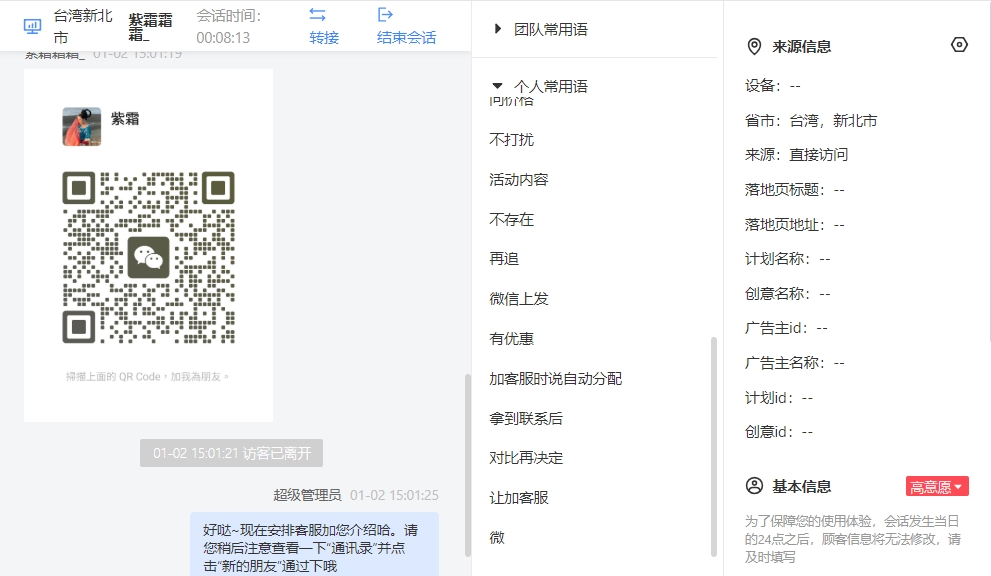Click the 超级管理员 sender label
The image size is (991, 576).
pyautogui.click(x=307, y=495)
